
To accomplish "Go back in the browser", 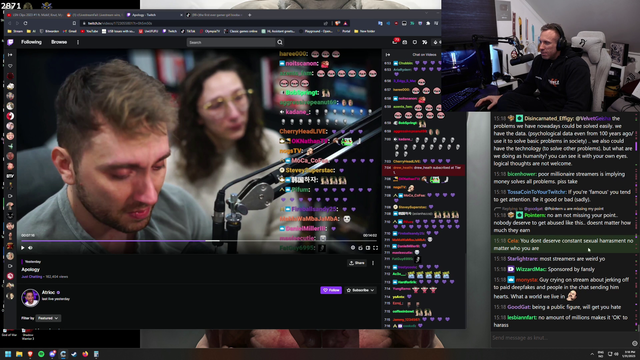I will pyautogui.click(x=10, y=23).
